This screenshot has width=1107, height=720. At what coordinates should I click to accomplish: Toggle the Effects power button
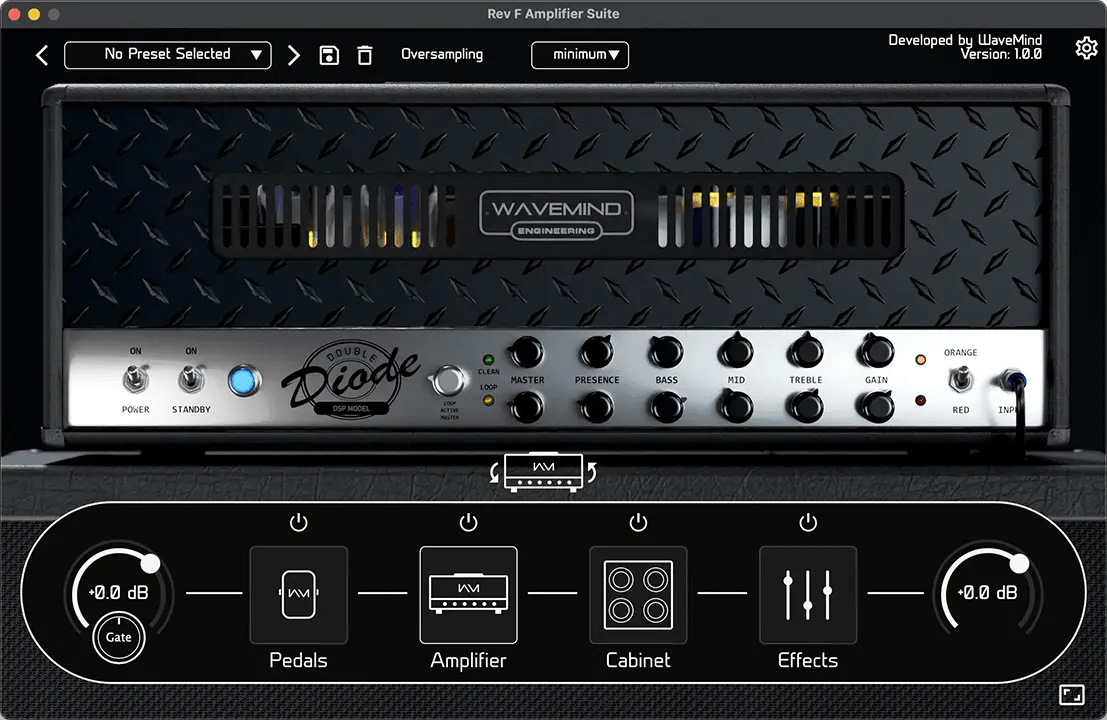pos(808,522)
